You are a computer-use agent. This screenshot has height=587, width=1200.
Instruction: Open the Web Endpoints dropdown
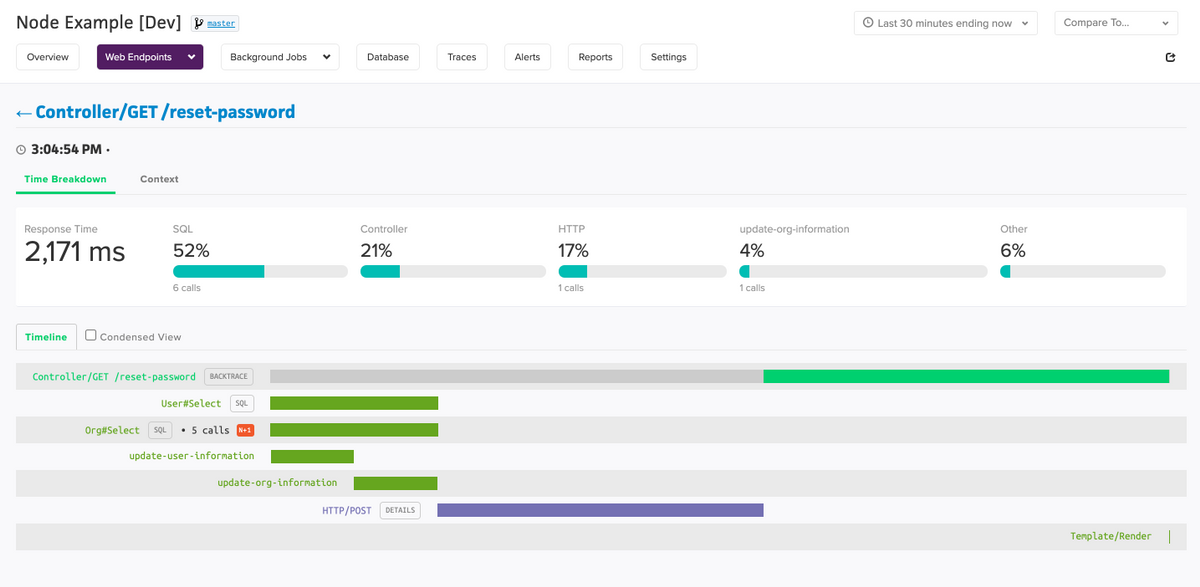(149, 57)
